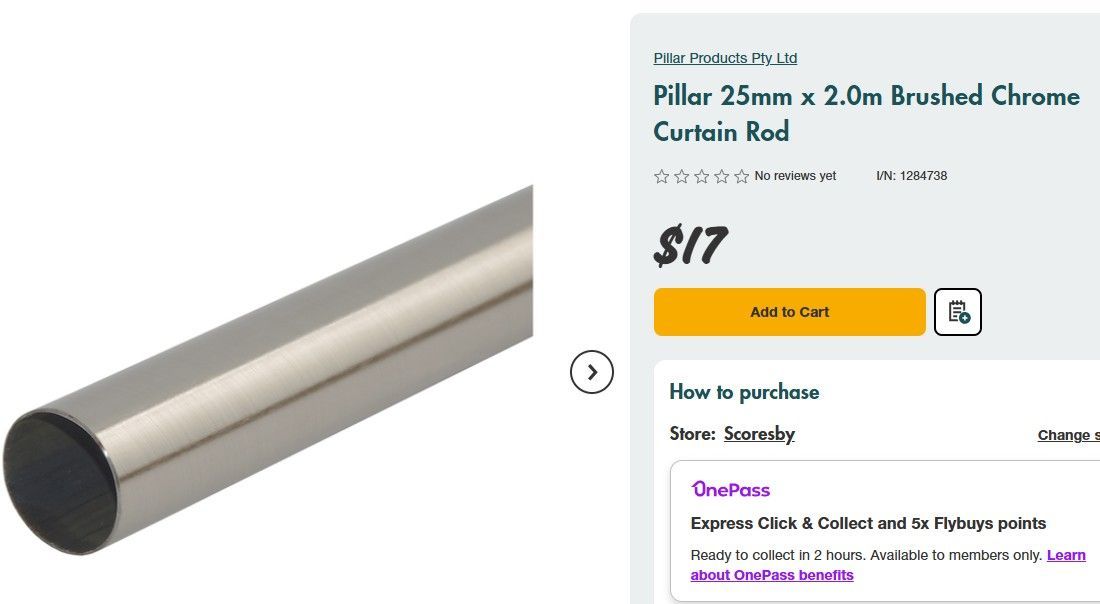
Task: Open the Scoresby store link
Action: [759, 434]
